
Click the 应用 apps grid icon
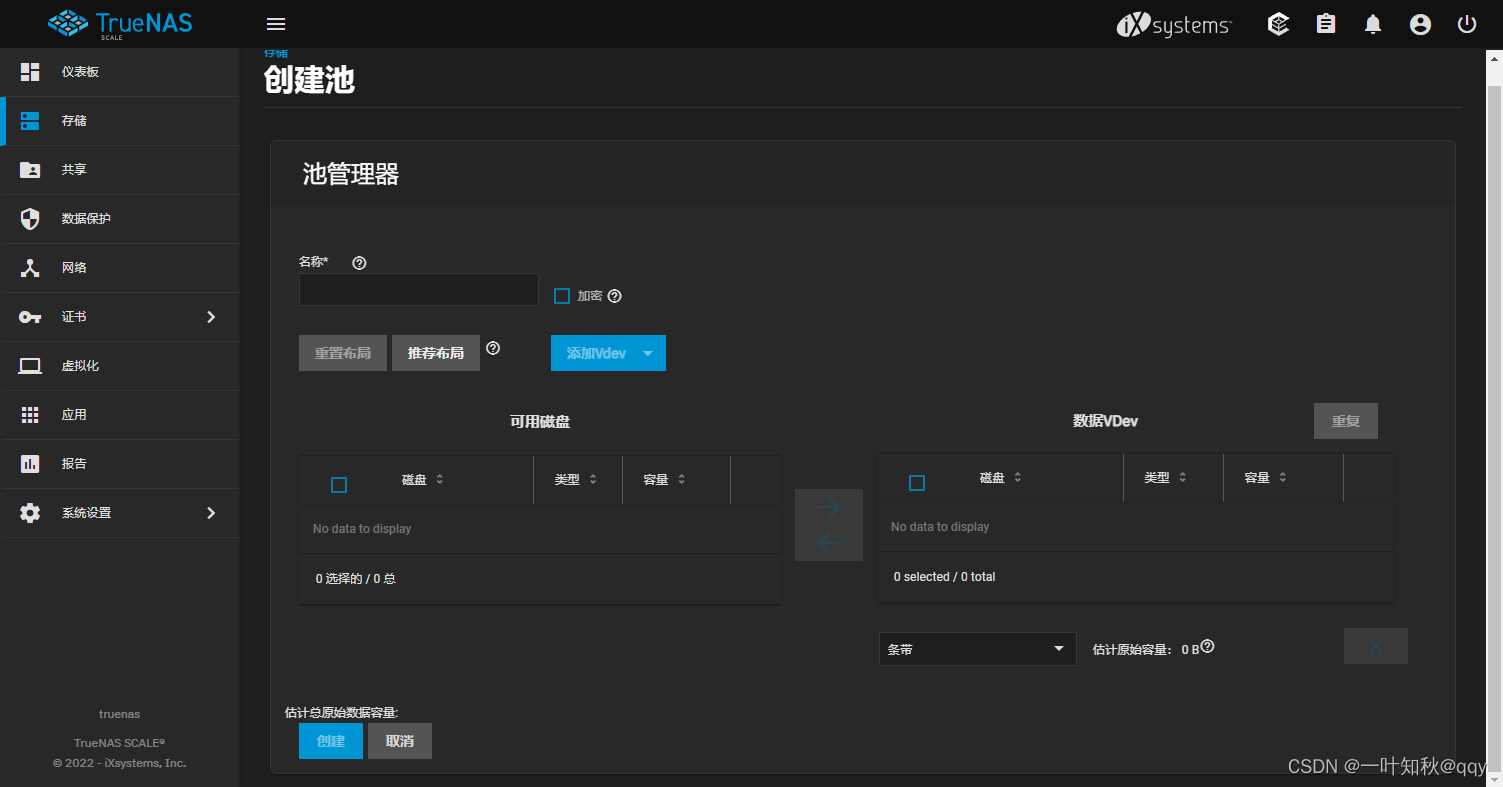coord(30,415)
